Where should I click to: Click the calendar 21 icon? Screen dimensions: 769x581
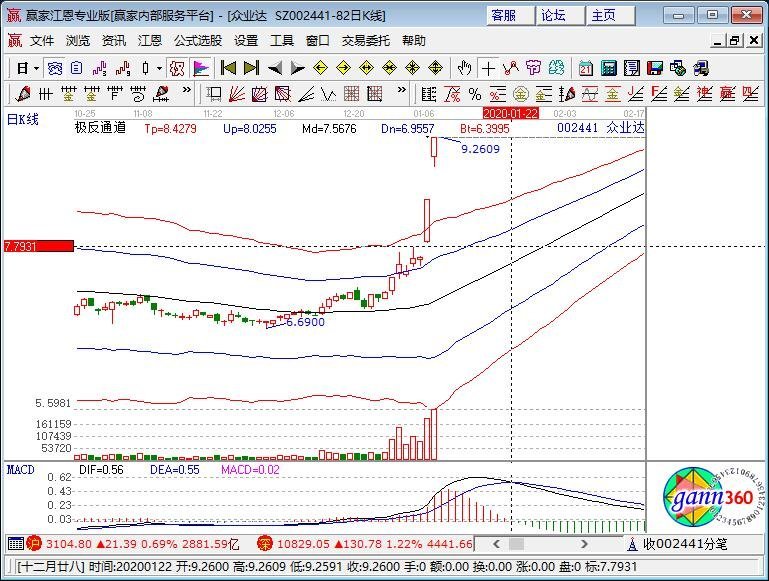tap(586, 68)
